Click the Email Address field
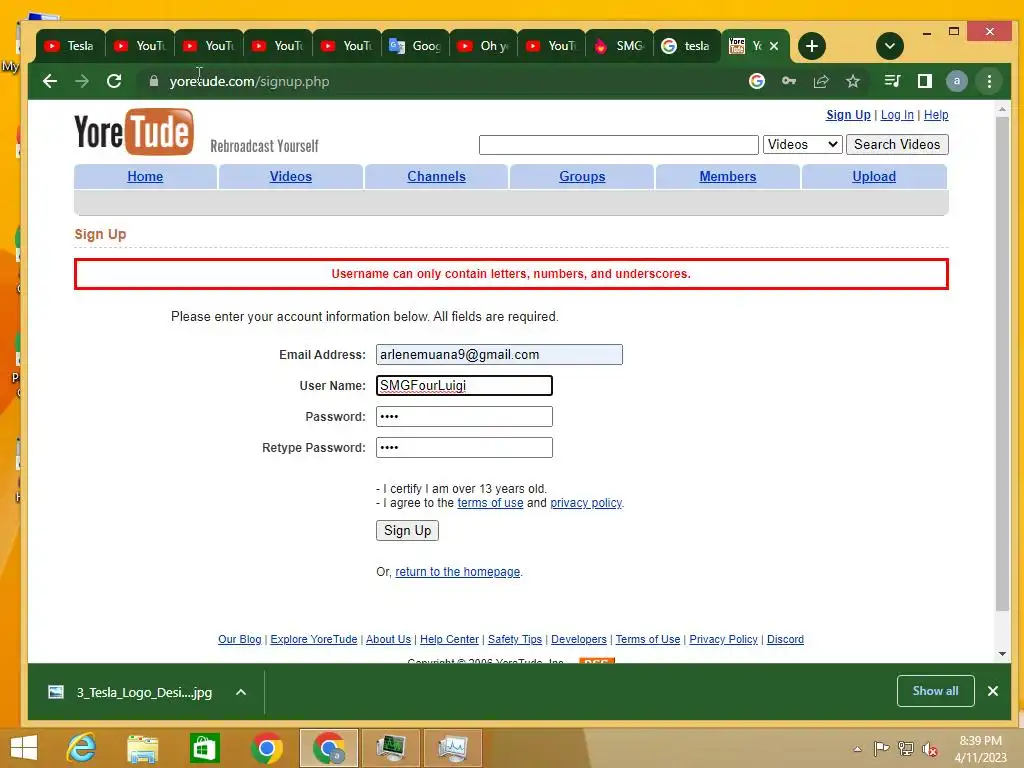The image size is (1024, 768). click(499, 355)
